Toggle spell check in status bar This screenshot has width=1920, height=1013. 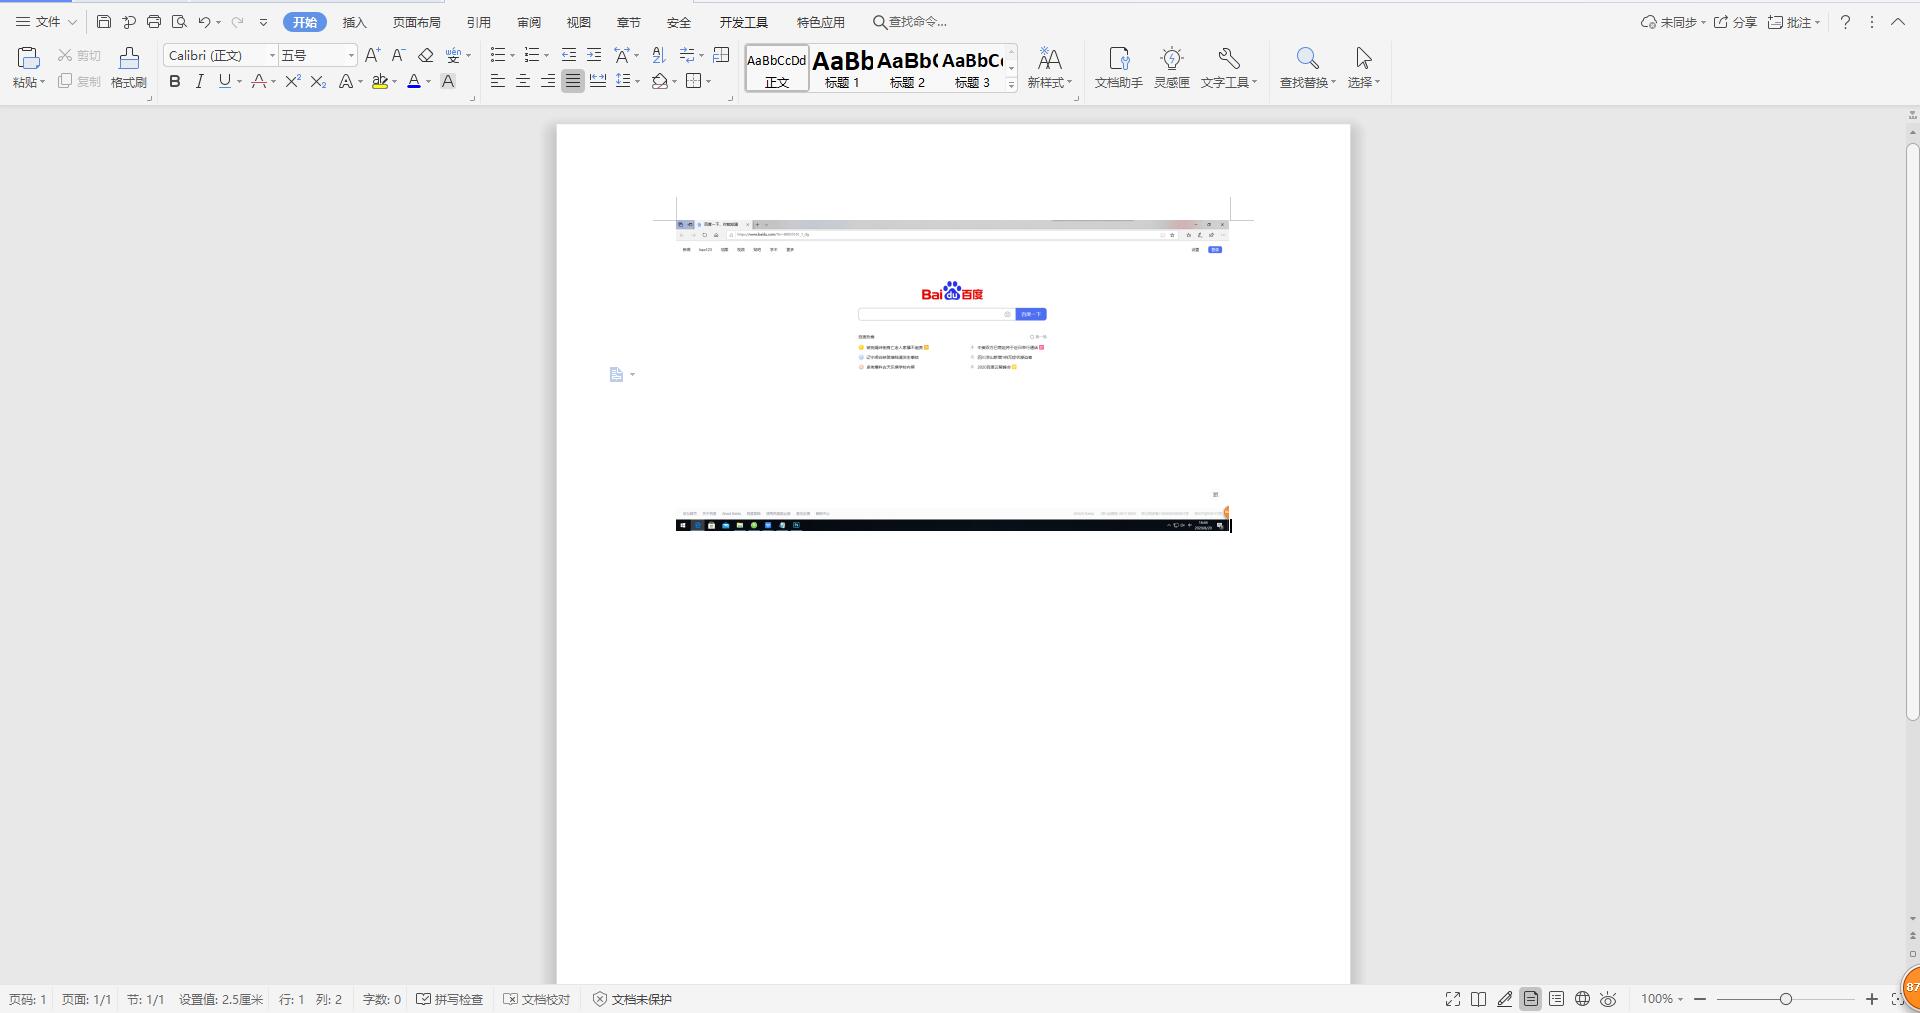point(450,999)
